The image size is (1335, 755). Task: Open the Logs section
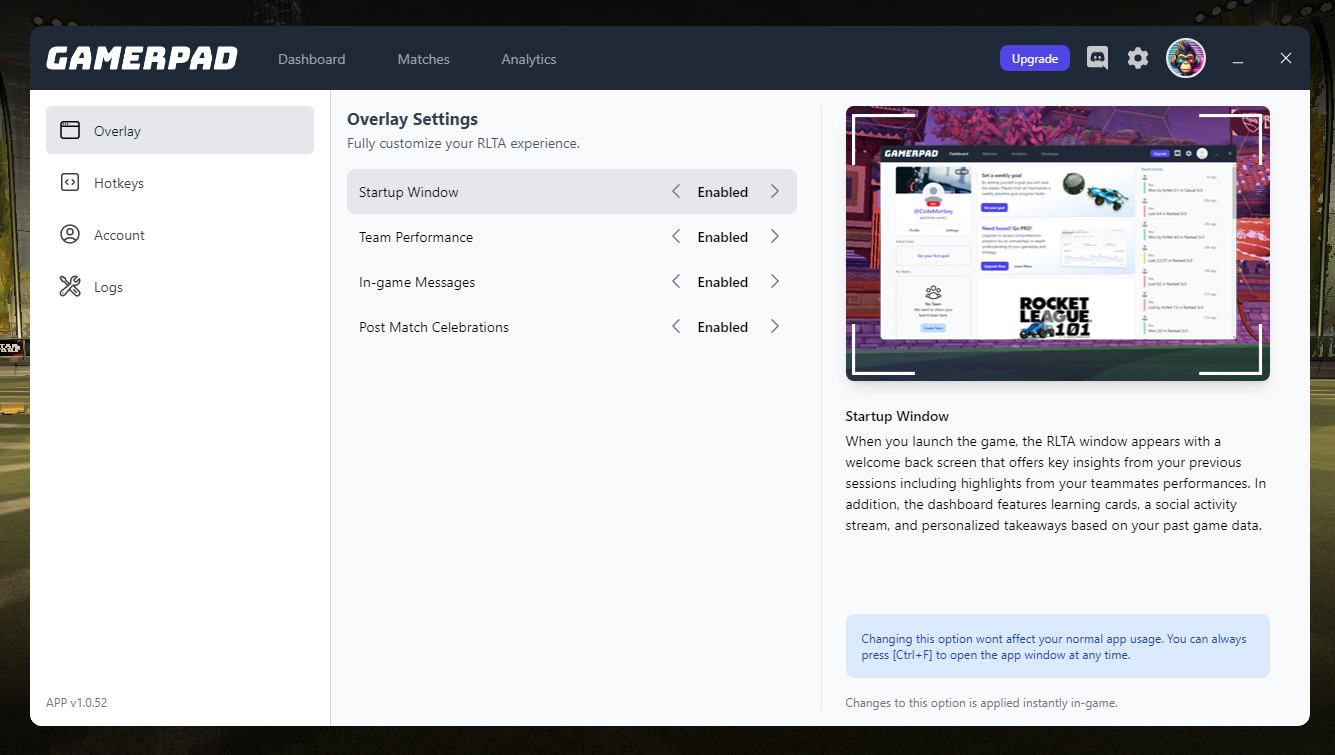pyautogui.click(x=180, y=287)
